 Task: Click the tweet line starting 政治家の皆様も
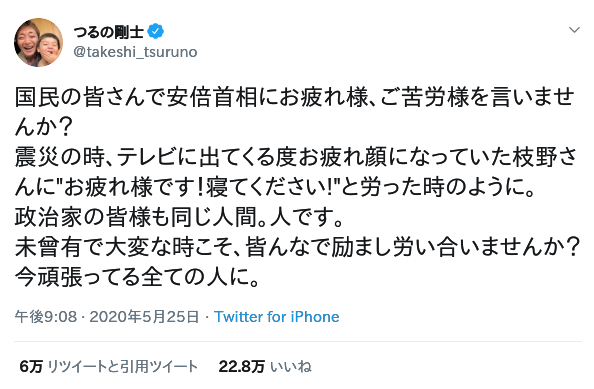pos(179,217)
